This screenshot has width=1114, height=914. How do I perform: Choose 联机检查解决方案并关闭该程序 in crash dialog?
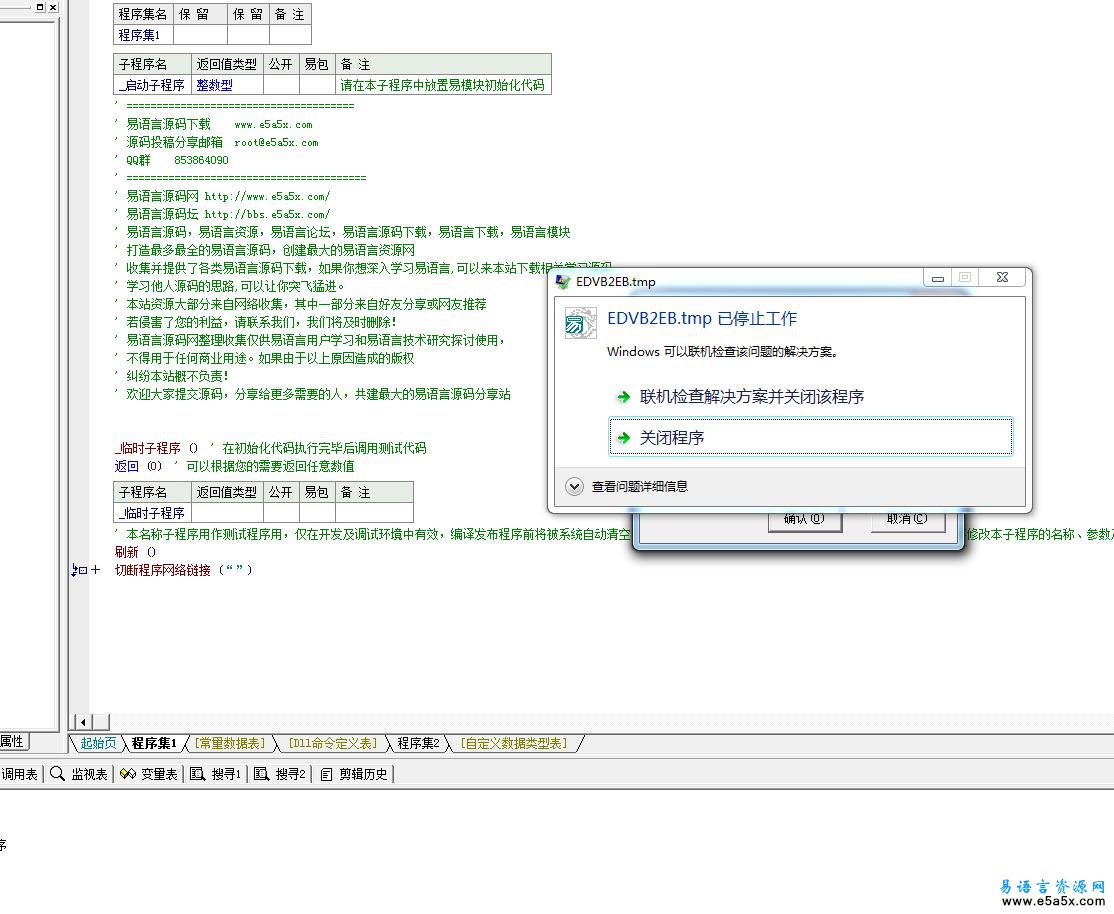click(810, 397)
